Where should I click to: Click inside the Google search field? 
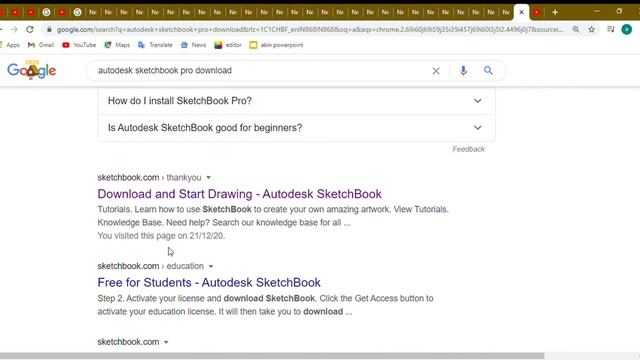coord(261,71)
